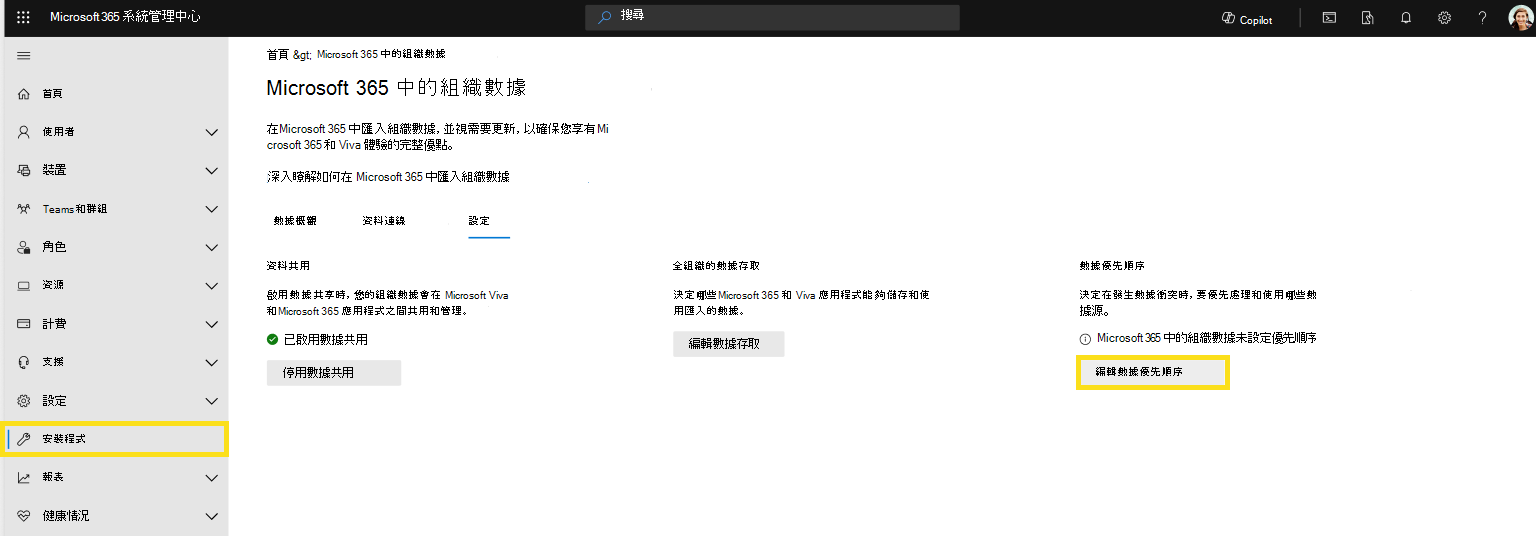Click the 搜尋 search box
The image size is (1536, 536).
click(x=772, y=18)
